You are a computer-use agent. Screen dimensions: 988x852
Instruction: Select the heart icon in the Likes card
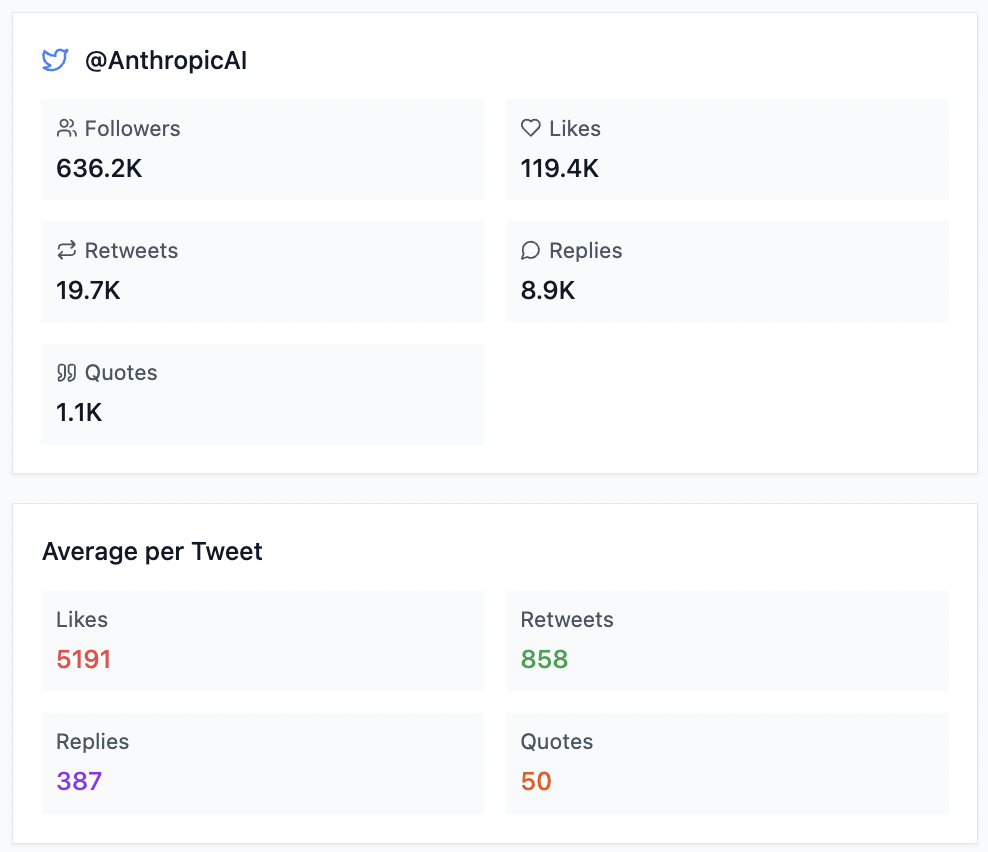(530, 127)
